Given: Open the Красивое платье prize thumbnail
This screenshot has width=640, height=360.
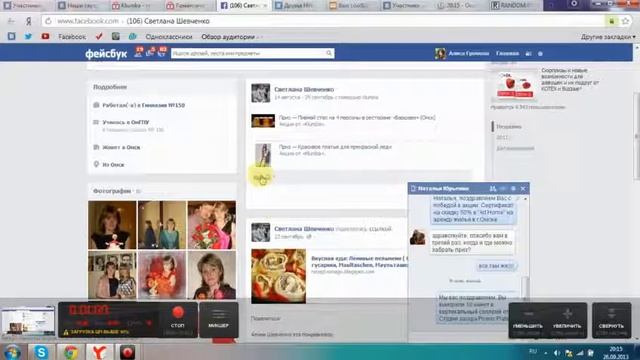Looking at the screenshot, I should coord(263,154).
